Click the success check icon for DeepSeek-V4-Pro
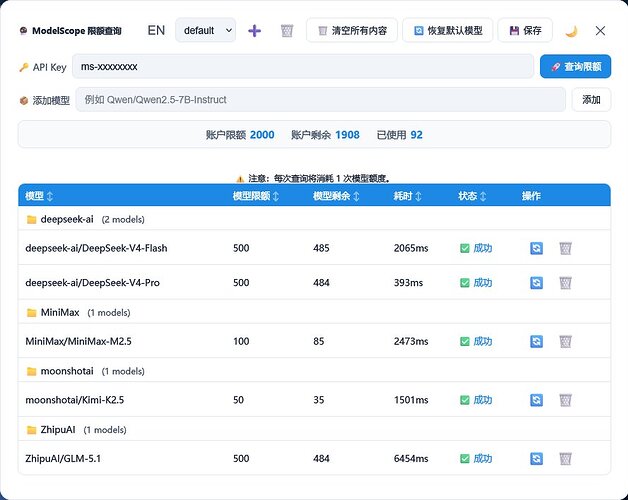628x500 pixels. [465, 283]
